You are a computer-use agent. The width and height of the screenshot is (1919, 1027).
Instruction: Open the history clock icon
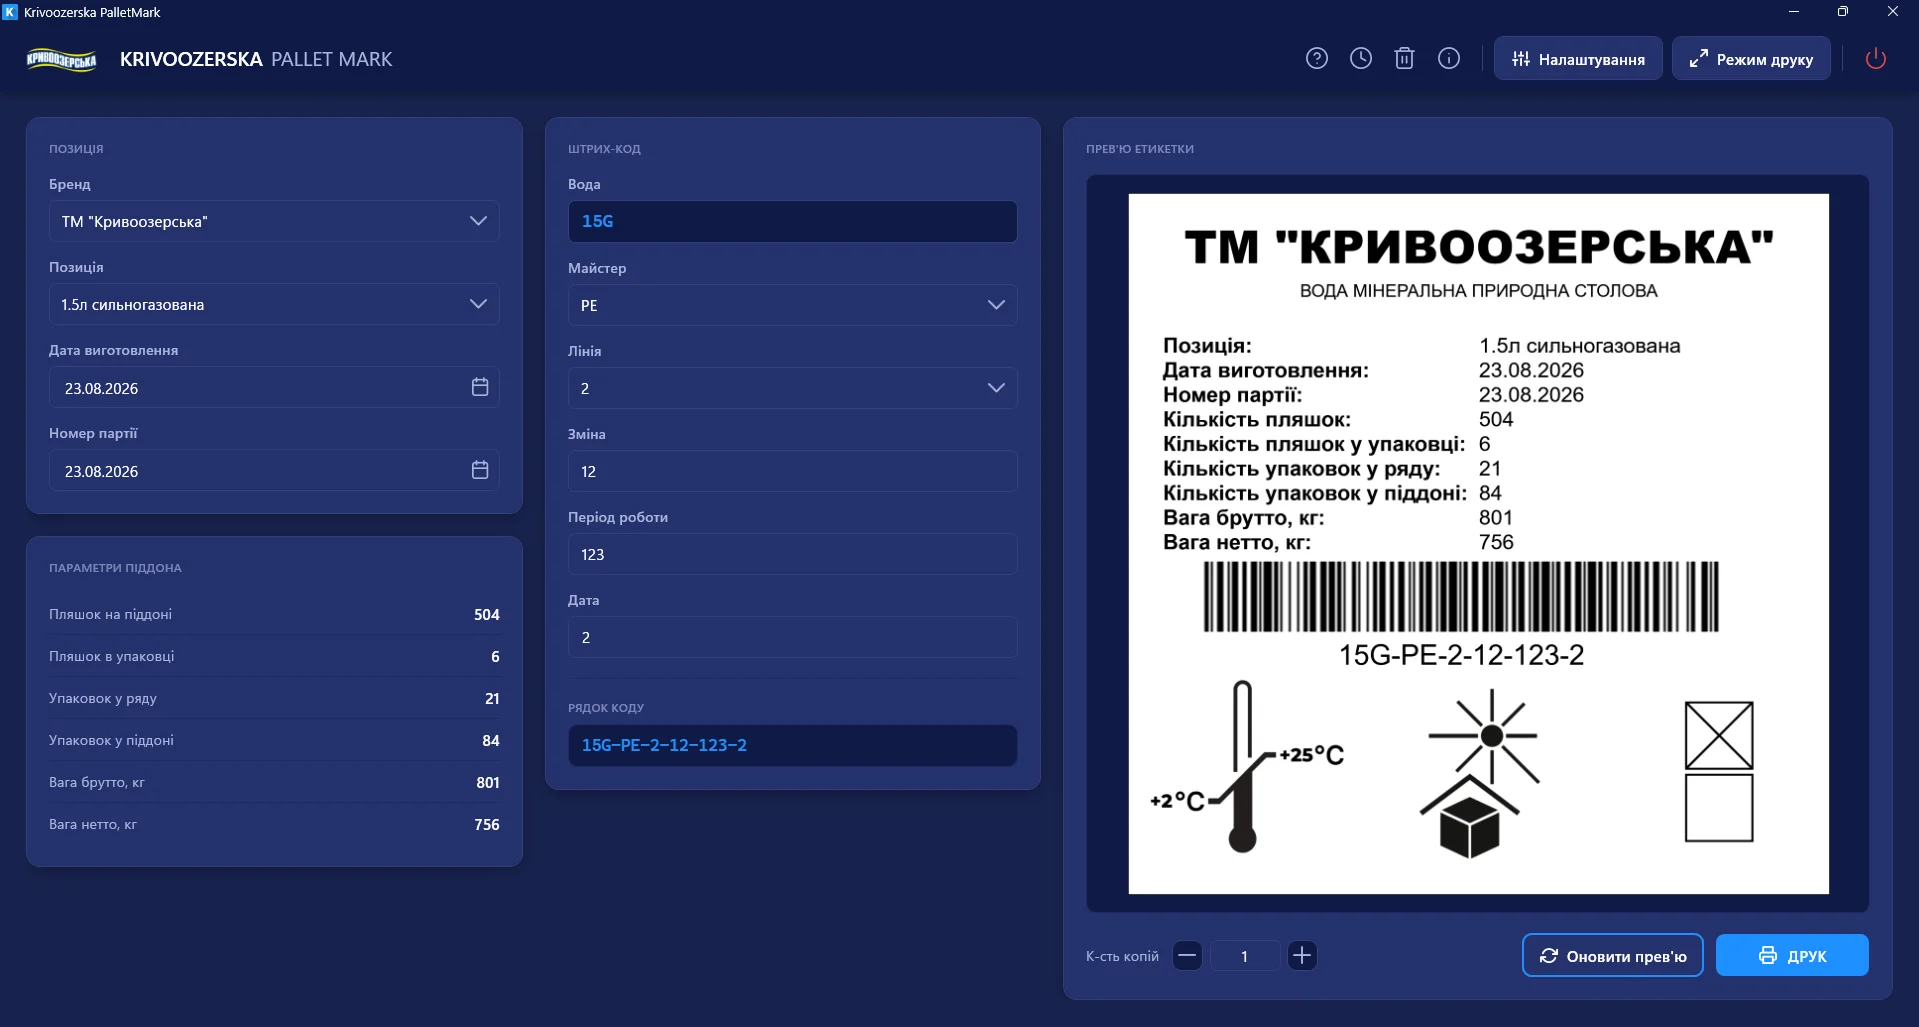[1361, 59]
